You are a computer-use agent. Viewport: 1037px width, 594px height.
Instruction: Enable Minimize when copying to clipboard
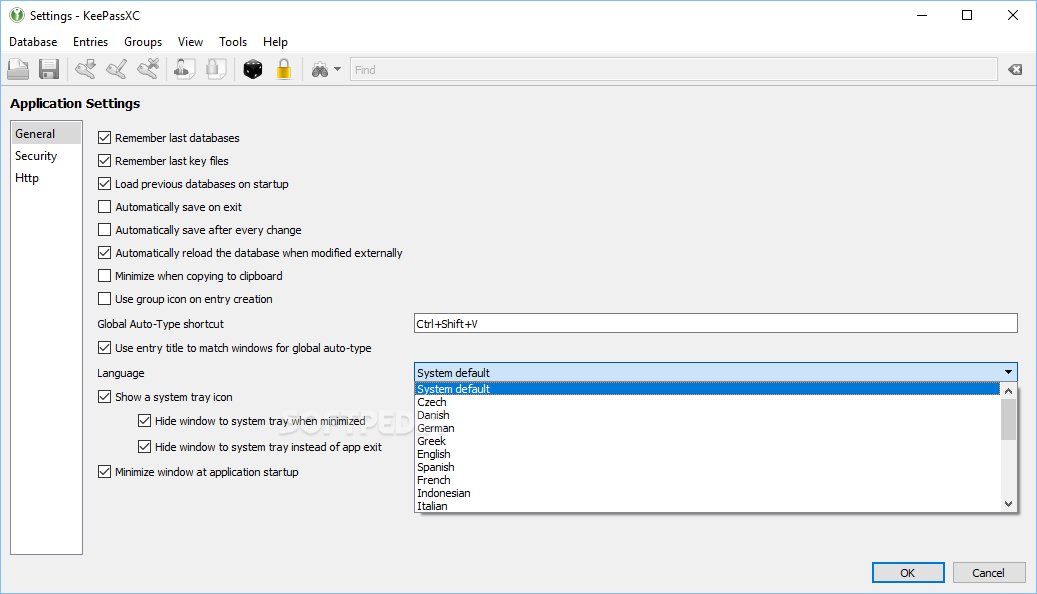pos(104,276)
